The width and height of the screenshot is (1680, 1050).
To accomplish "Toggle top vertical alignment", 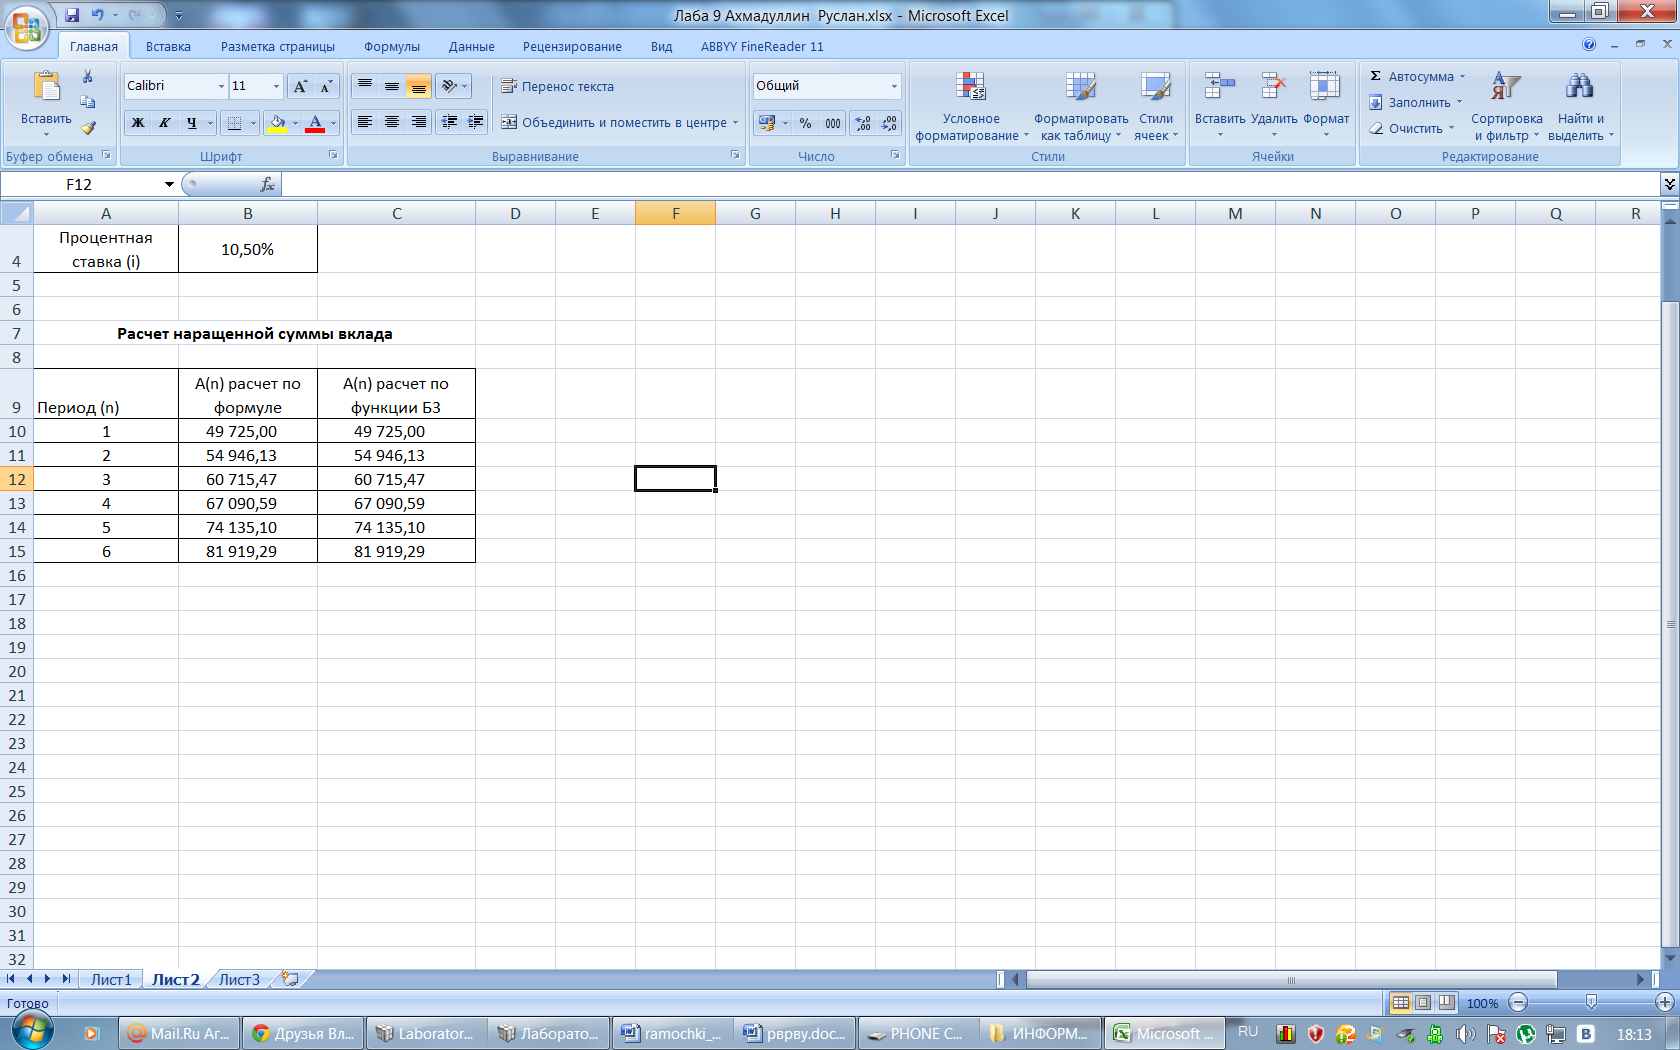I will point(365,86).
